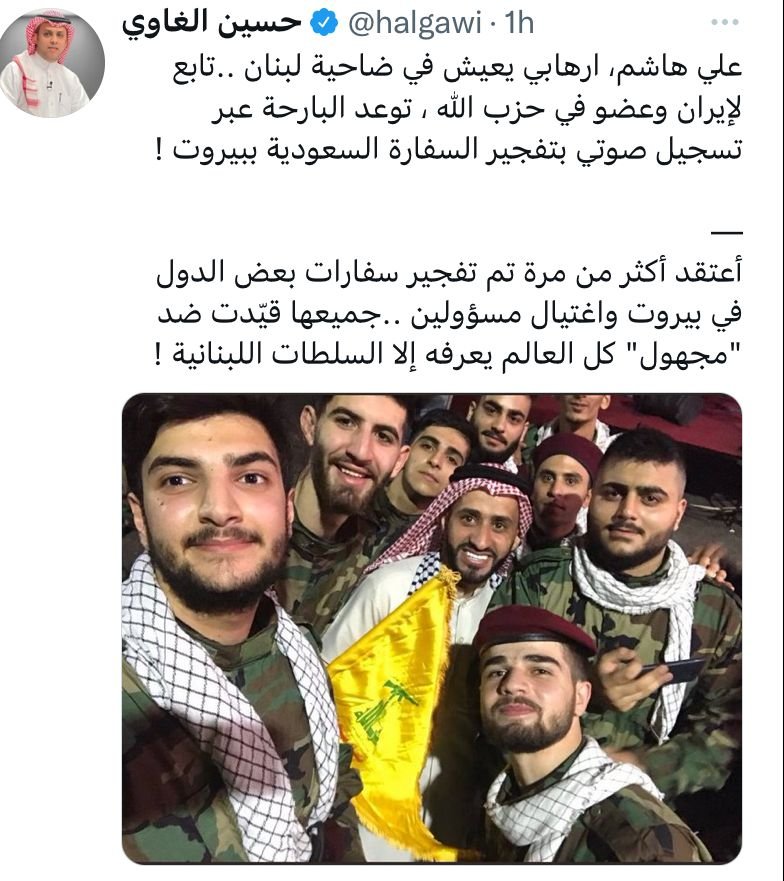Click line في بيروت واغتيال مسؤولين
Screen dimensions: 784x881
(450, 314)
